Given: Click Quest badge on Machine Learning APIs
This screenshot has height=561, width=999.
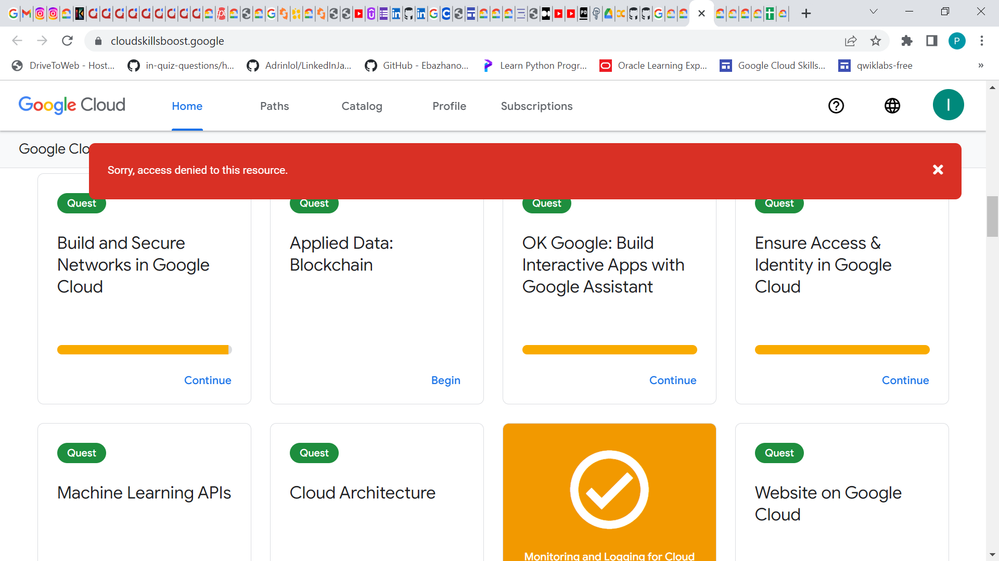Looking at the screenshot, I should [82, 453].
